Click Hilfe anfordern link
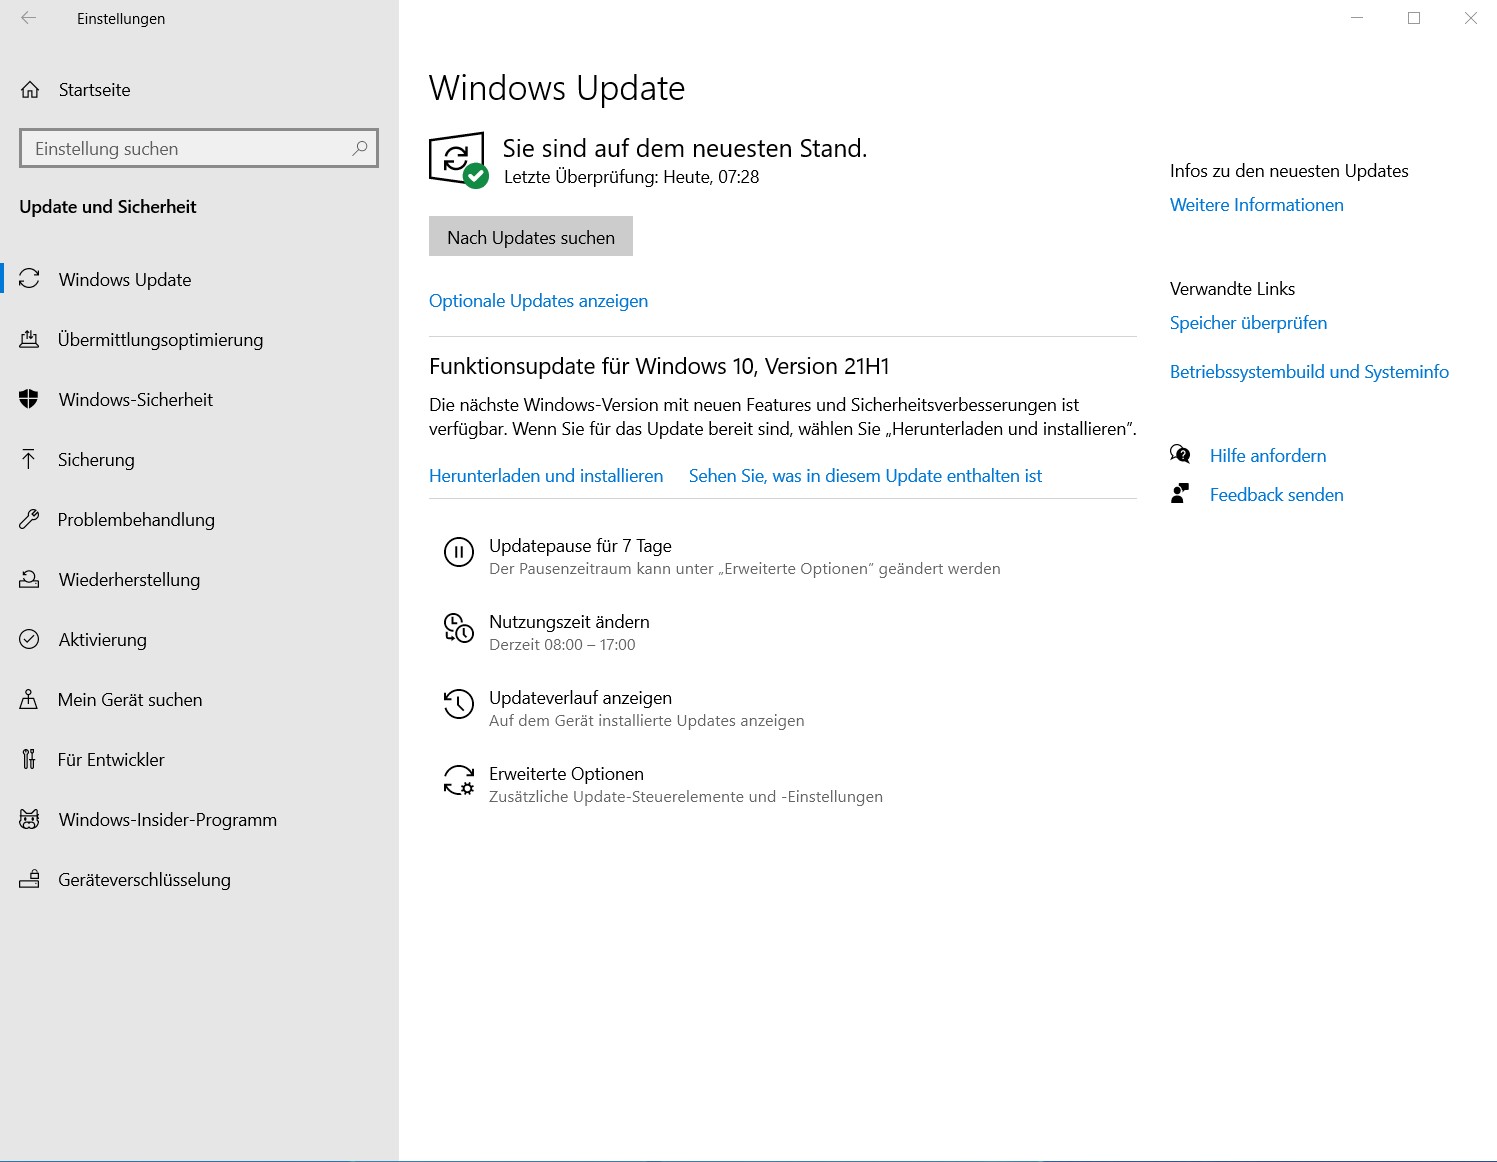Screen dimensions: 1497x1162 1268,456
